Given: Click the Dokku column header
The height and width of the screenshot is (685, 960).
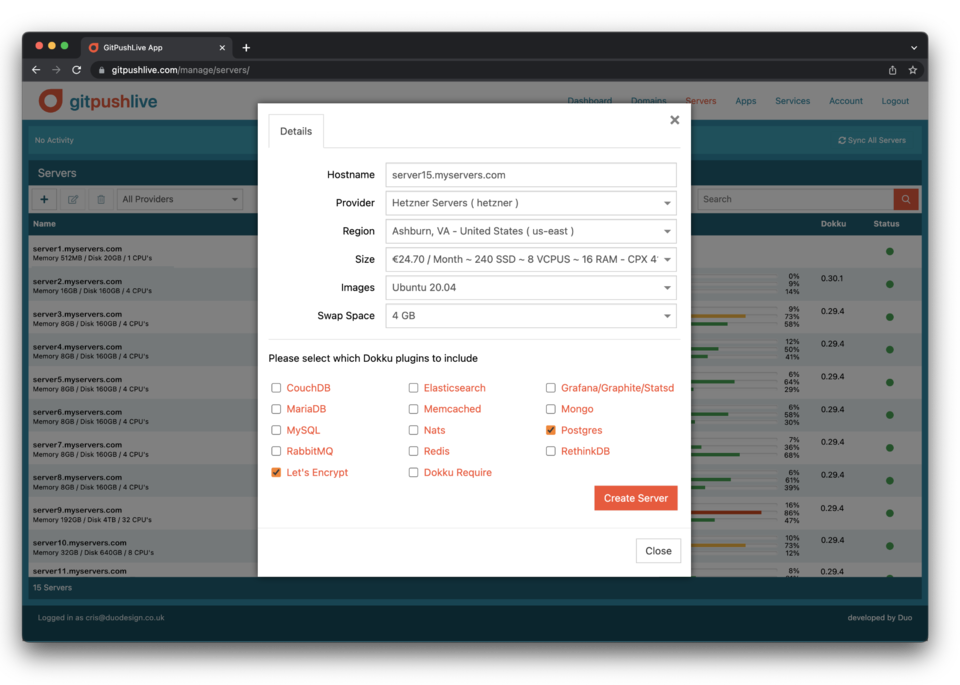Looking at the screenshot, I should 833,224.
